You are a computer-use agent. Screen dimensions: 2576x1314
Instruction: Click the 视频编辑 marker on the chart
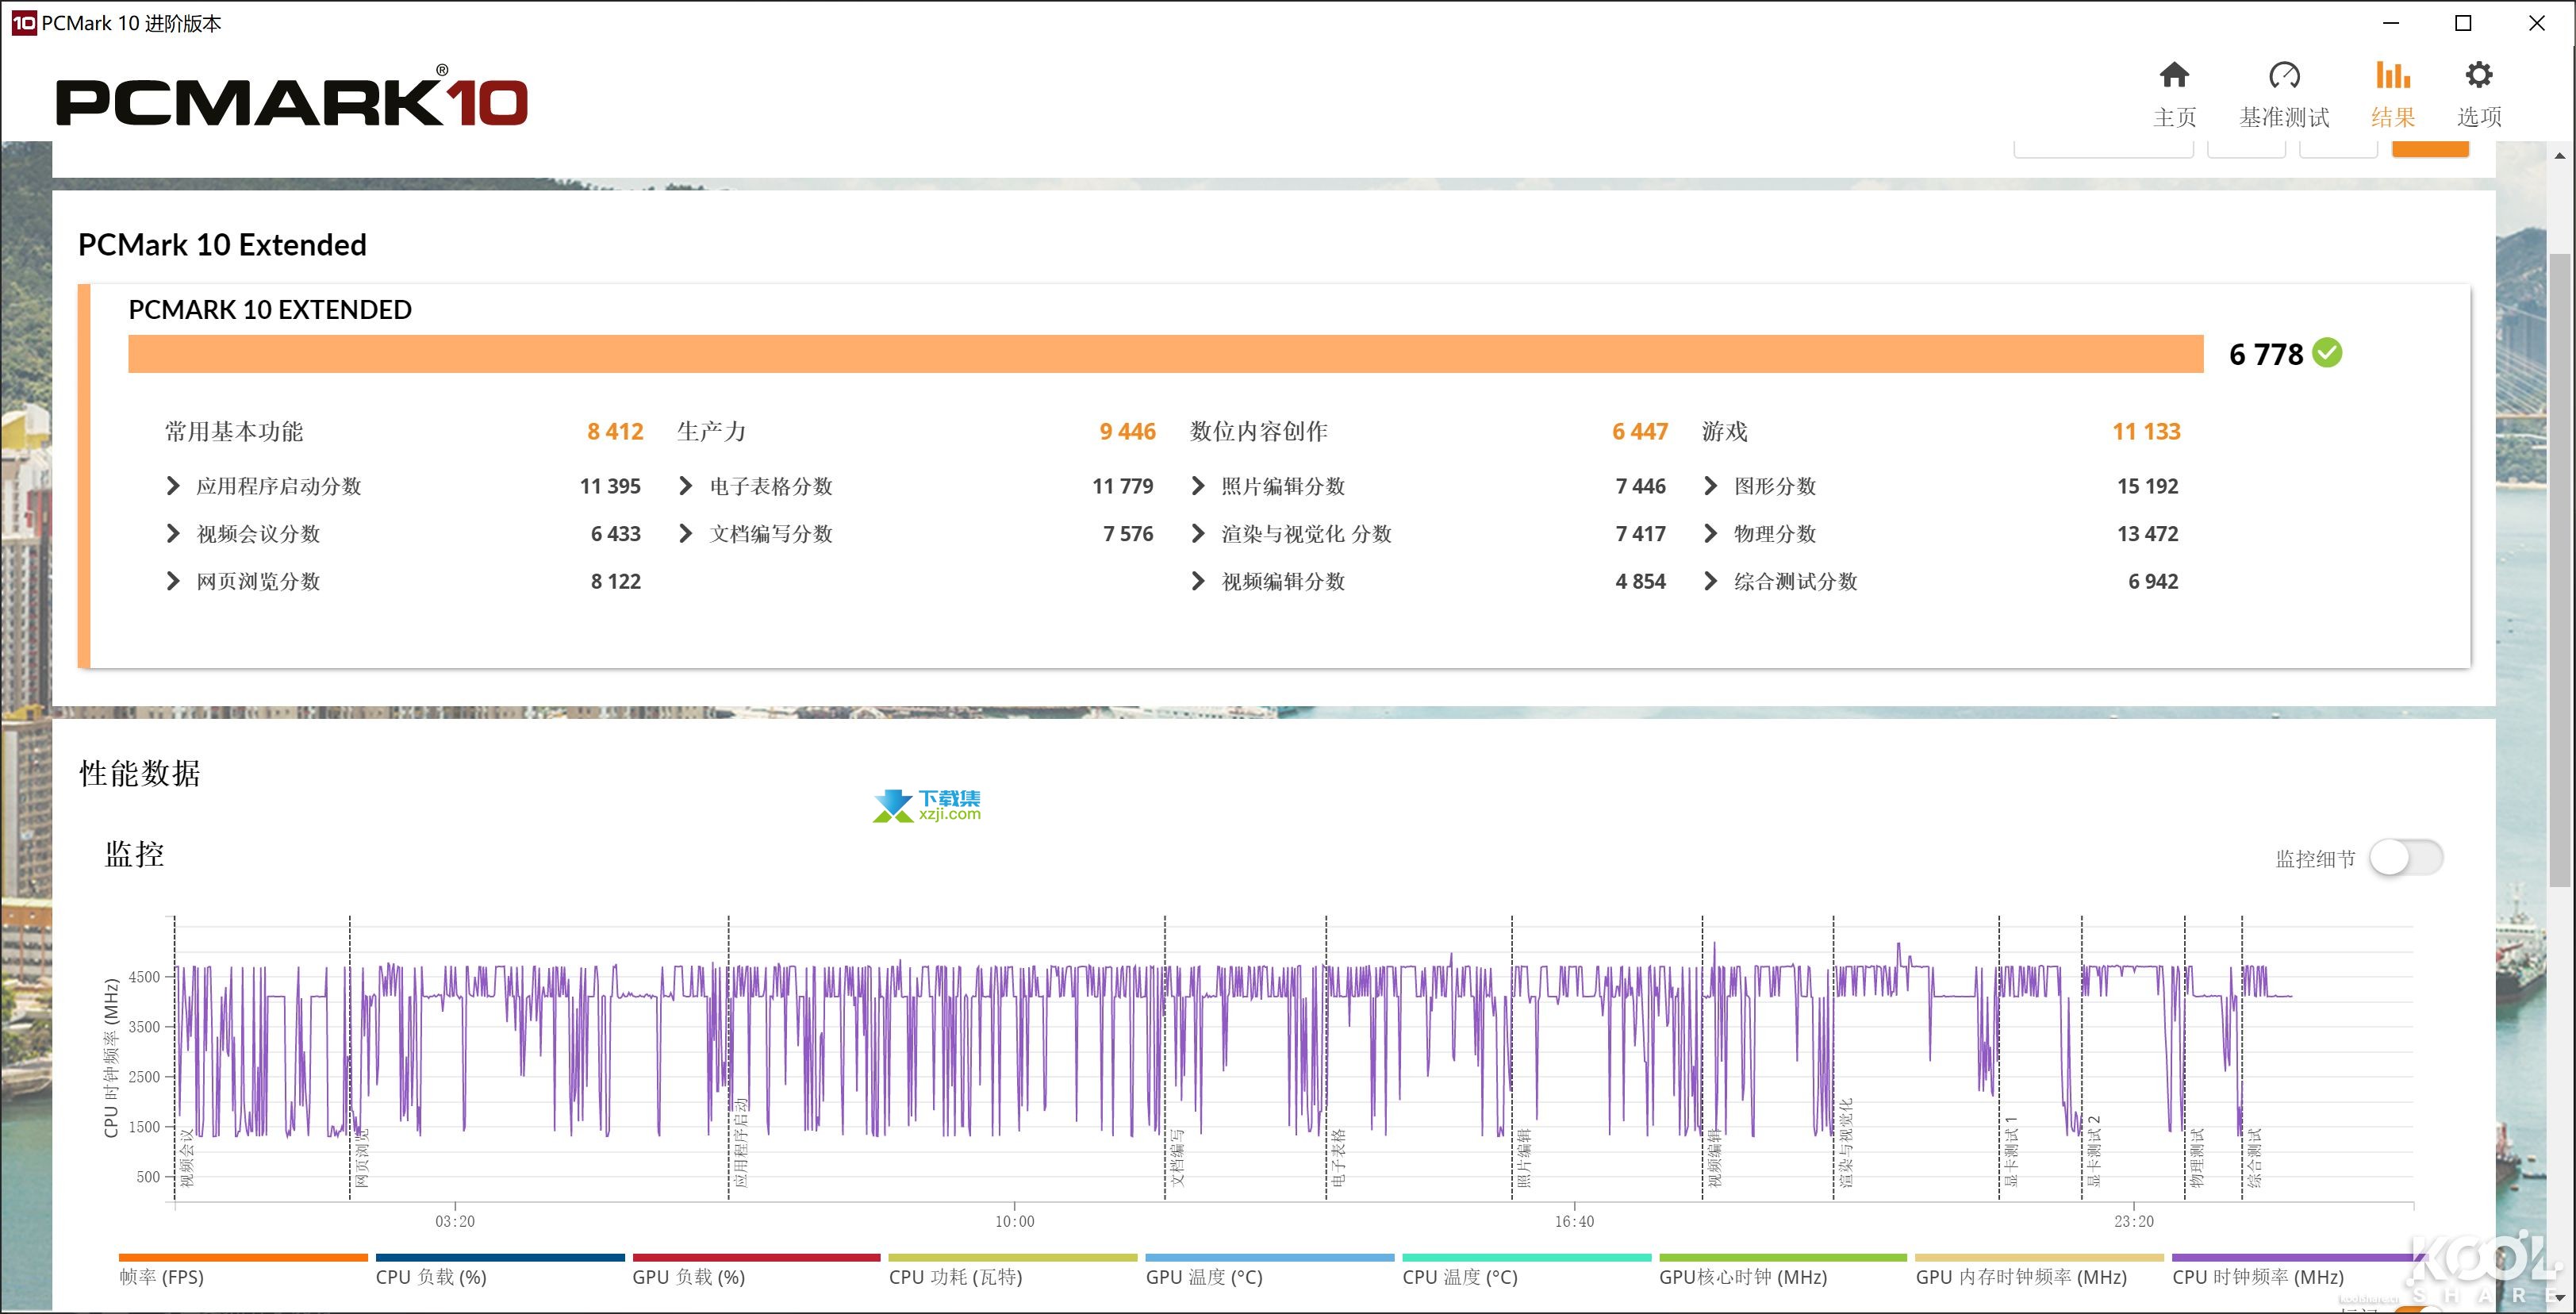point(1715,1158)
